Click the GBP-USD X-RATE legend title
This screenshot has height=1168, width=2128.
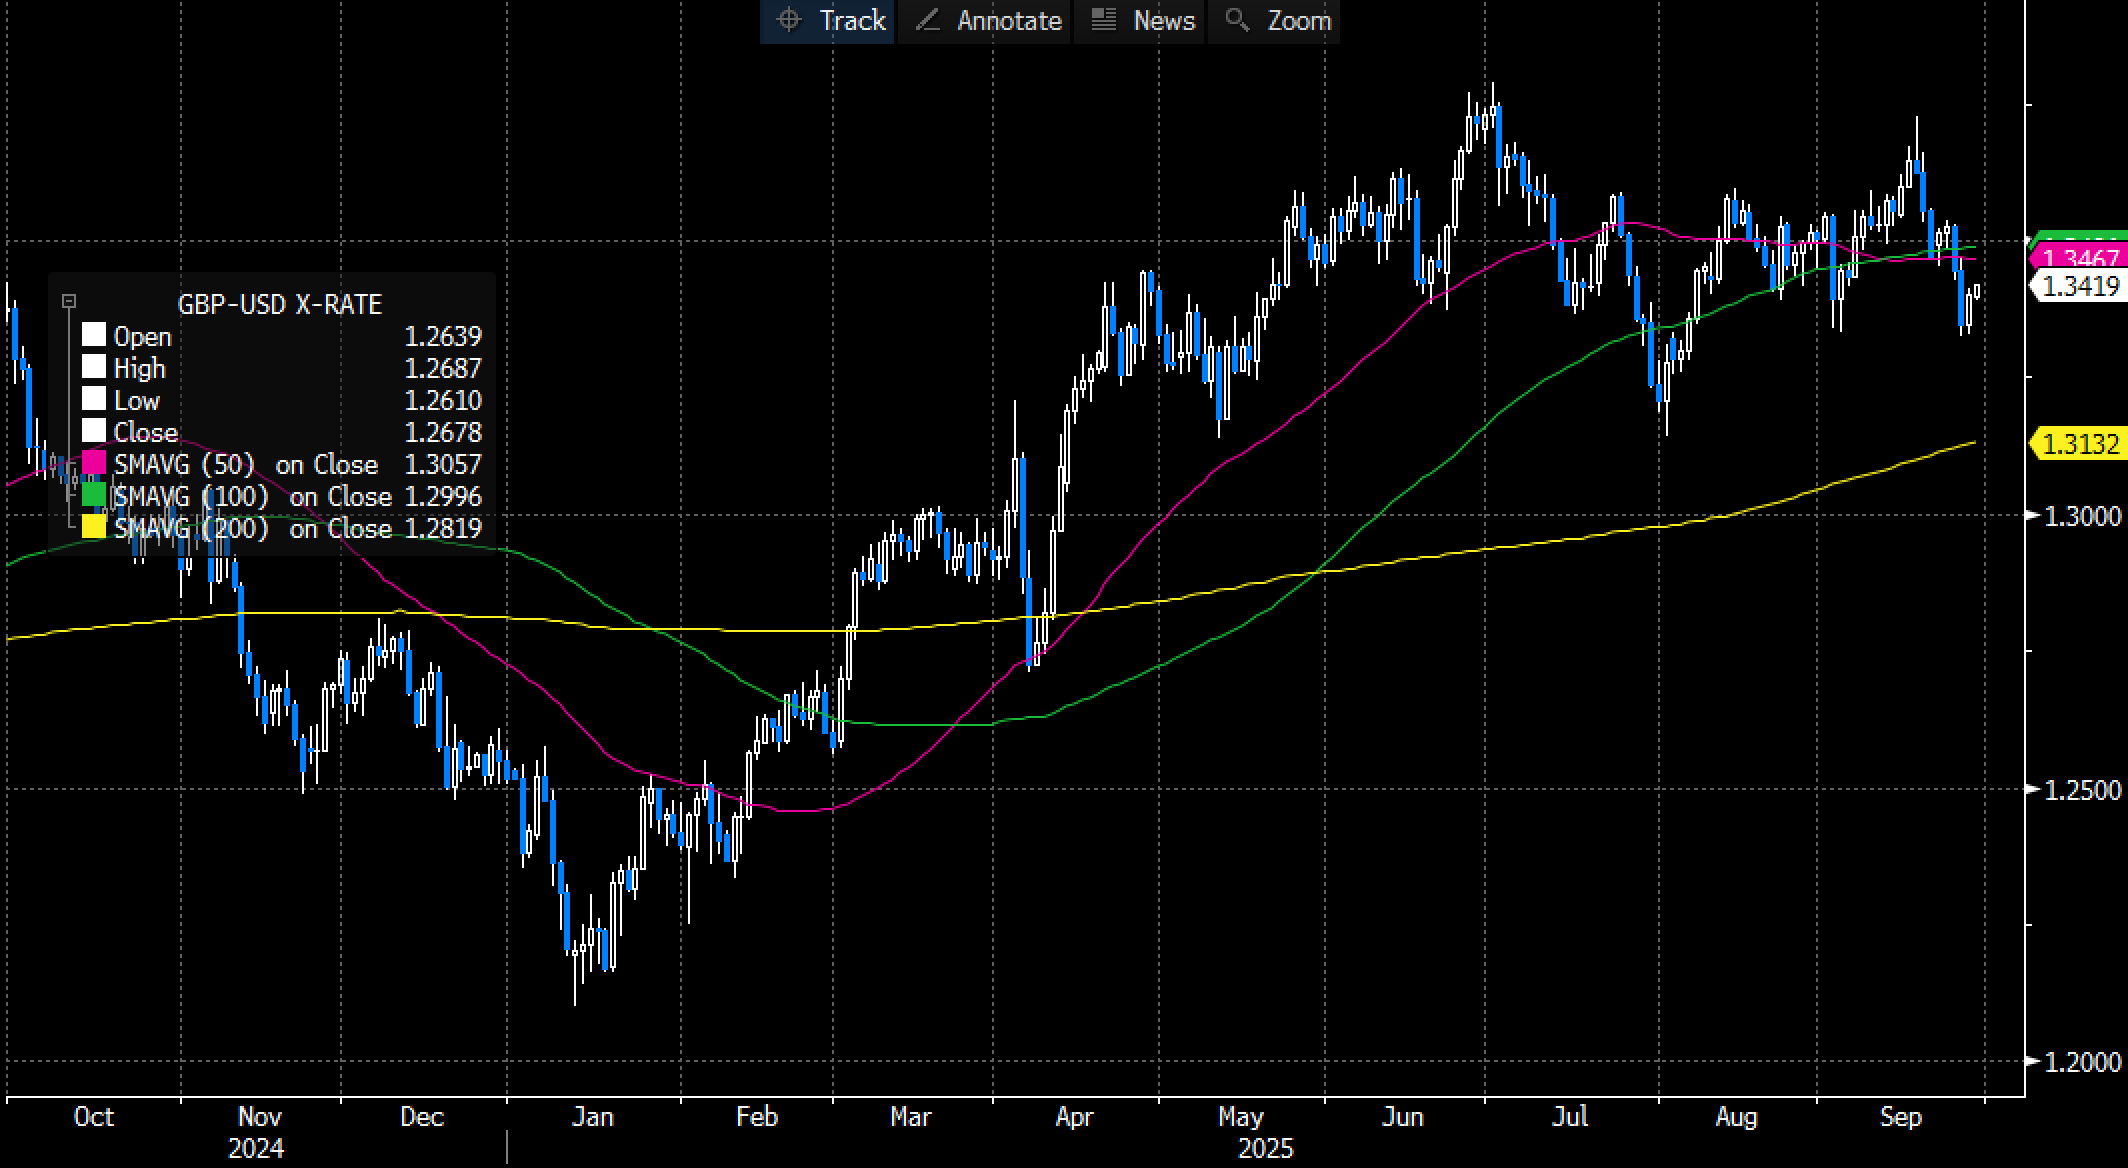pyautogui.click(x=279, y=304)
